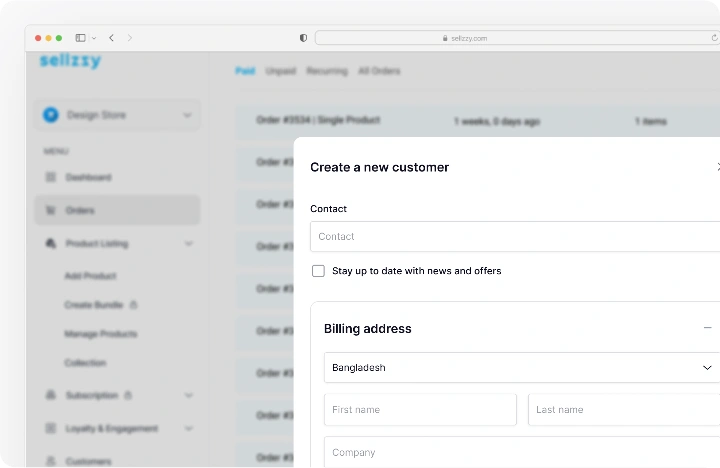Open Create Bundle submenu item
The width and height of the screenshot is (720, 468).
coord(94,304)
